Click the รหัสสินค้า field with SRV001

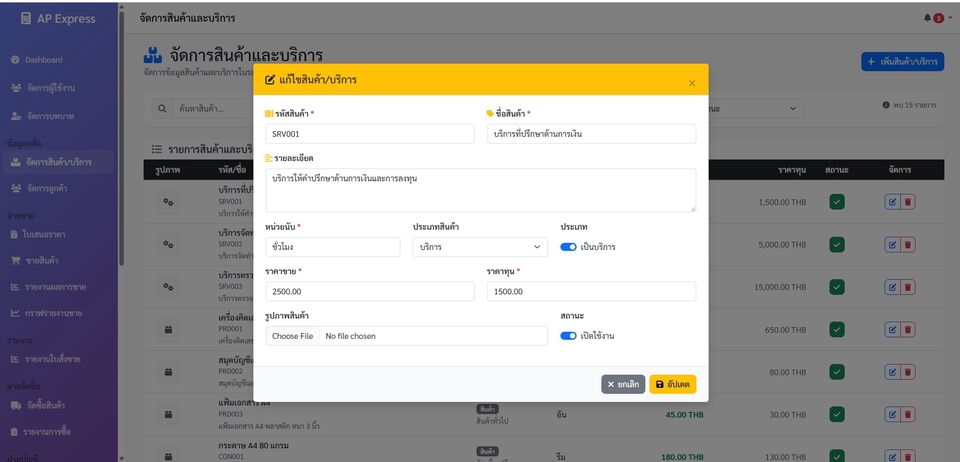370,134
